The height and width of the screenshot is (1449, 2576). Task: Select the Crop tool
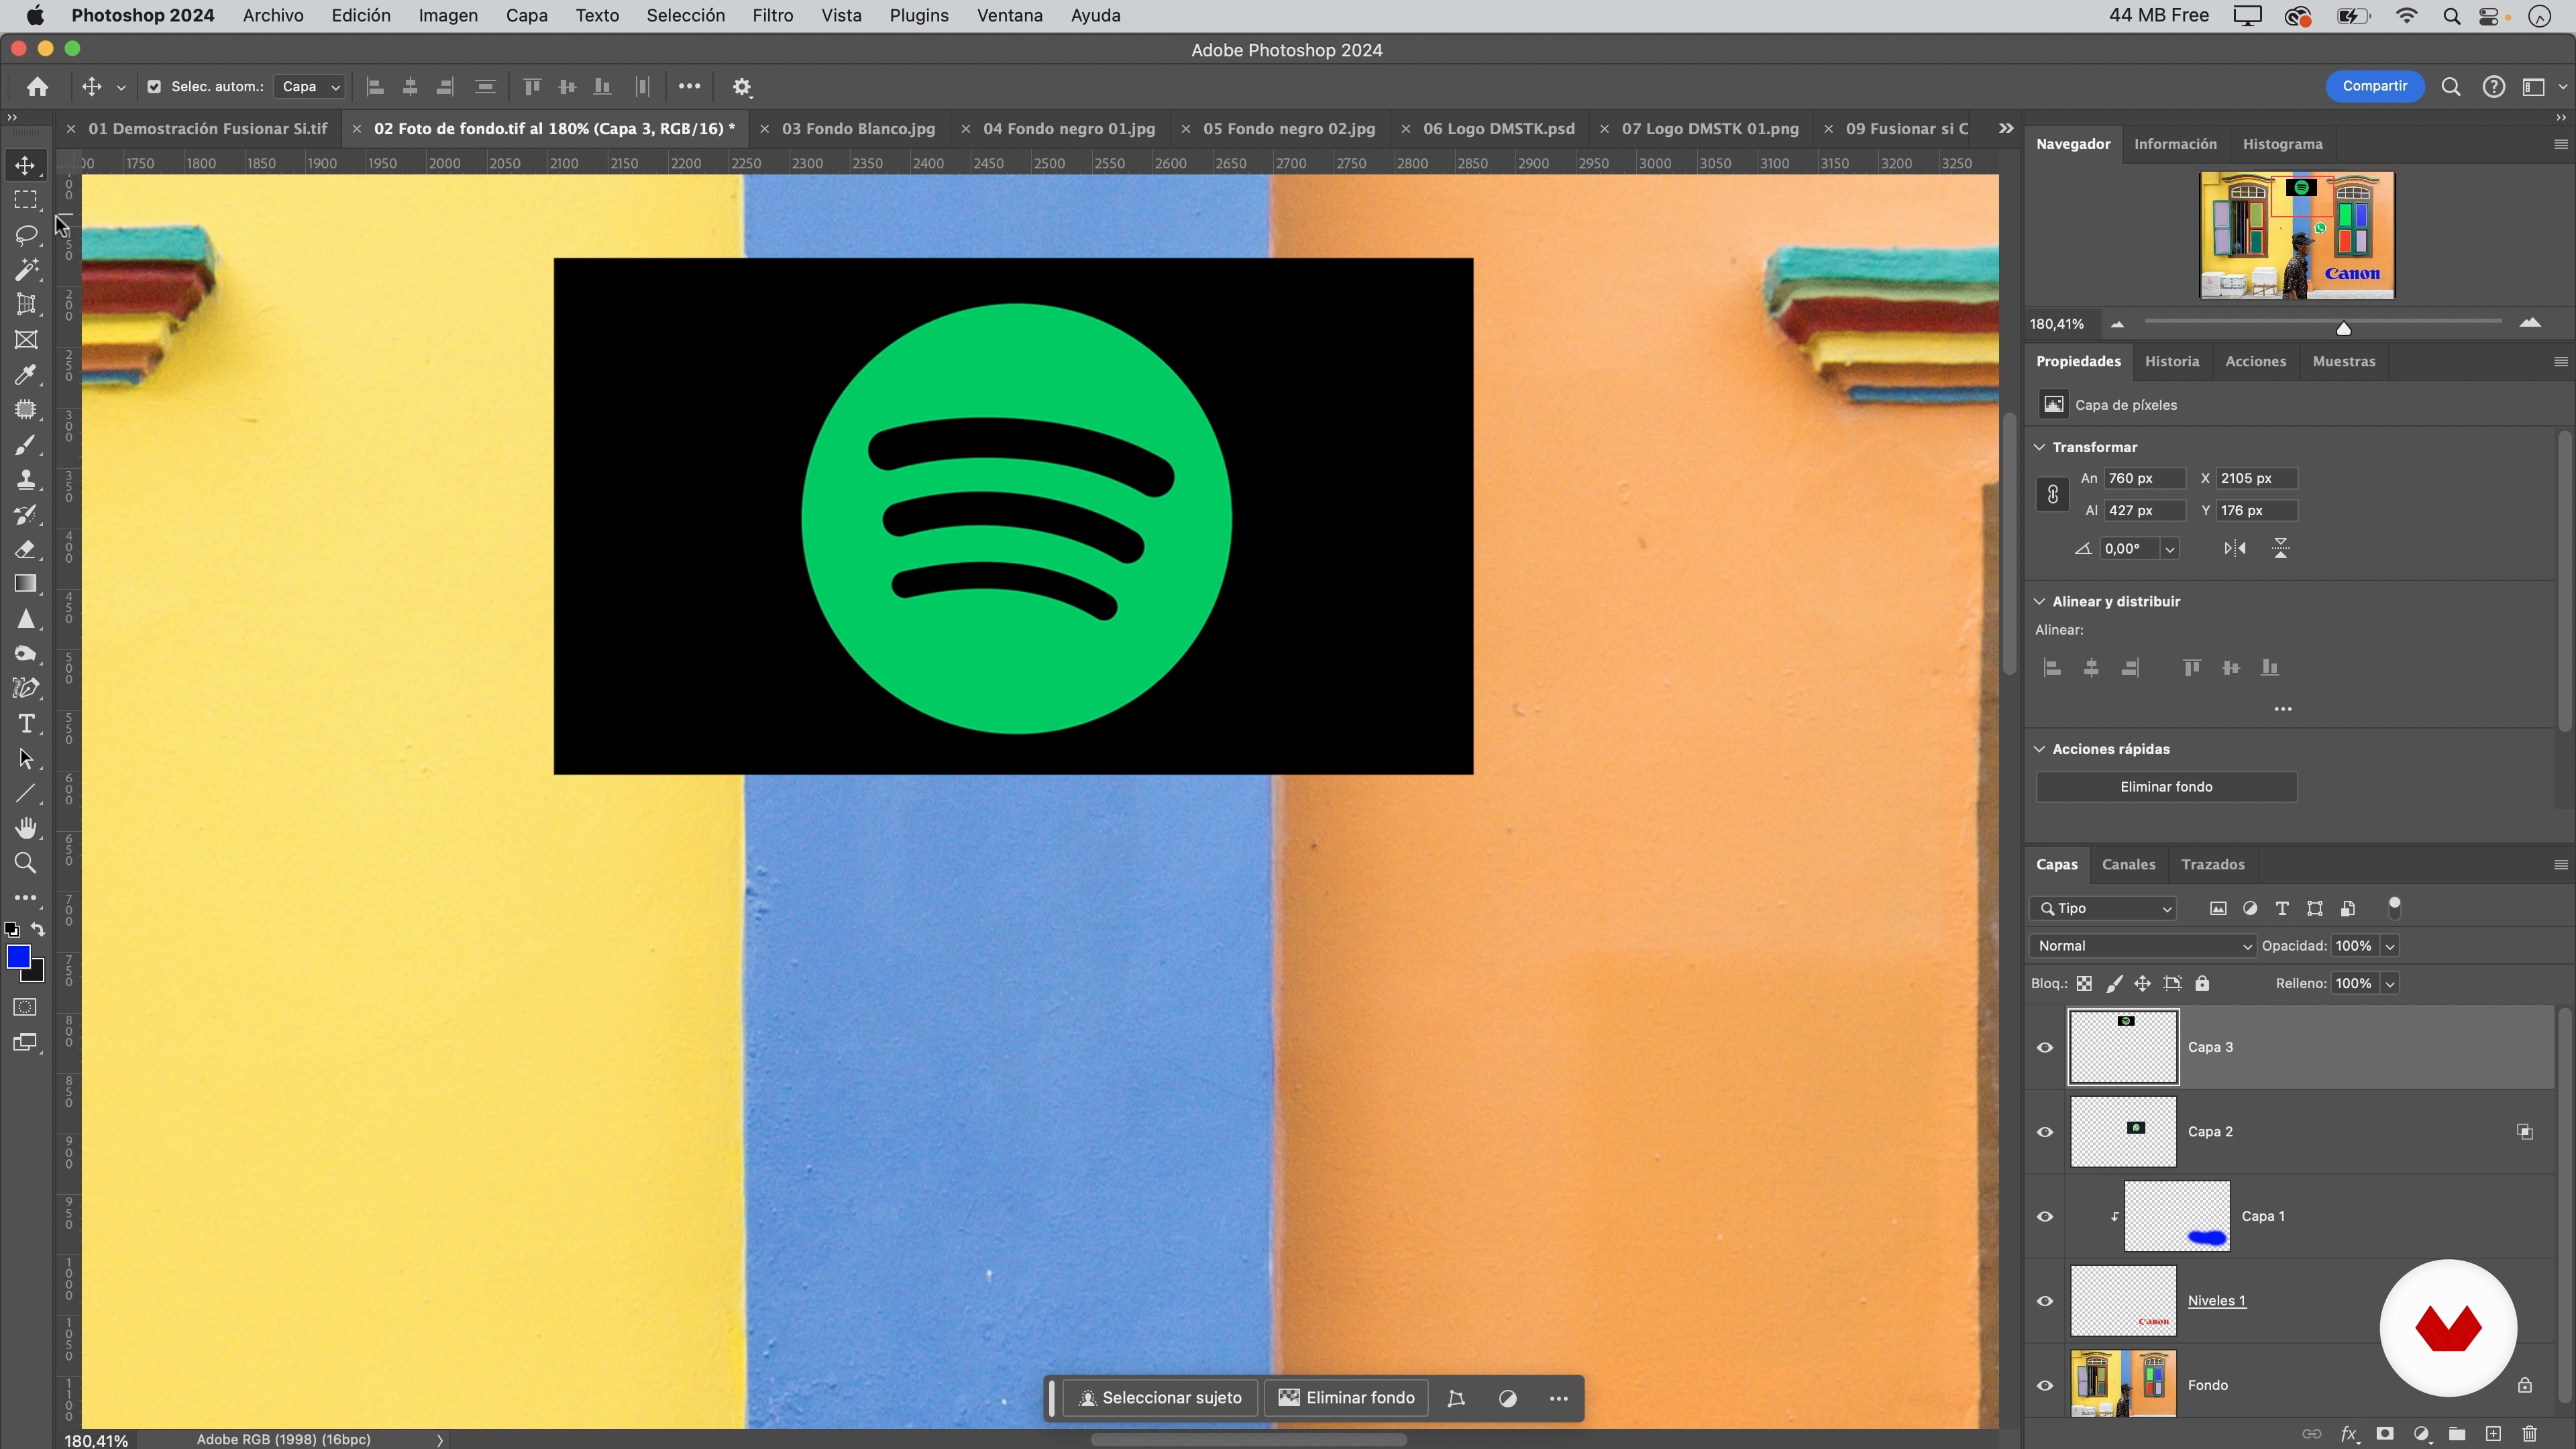pyautogui.click(x=26, y=305)
